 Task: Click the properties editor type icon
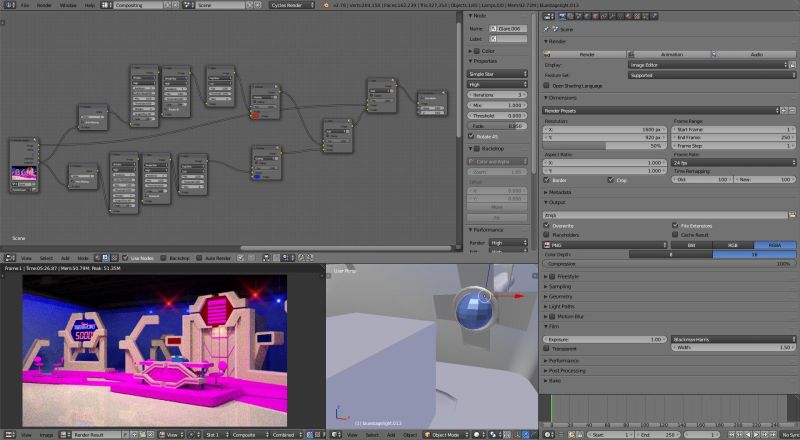pos(548,16)
